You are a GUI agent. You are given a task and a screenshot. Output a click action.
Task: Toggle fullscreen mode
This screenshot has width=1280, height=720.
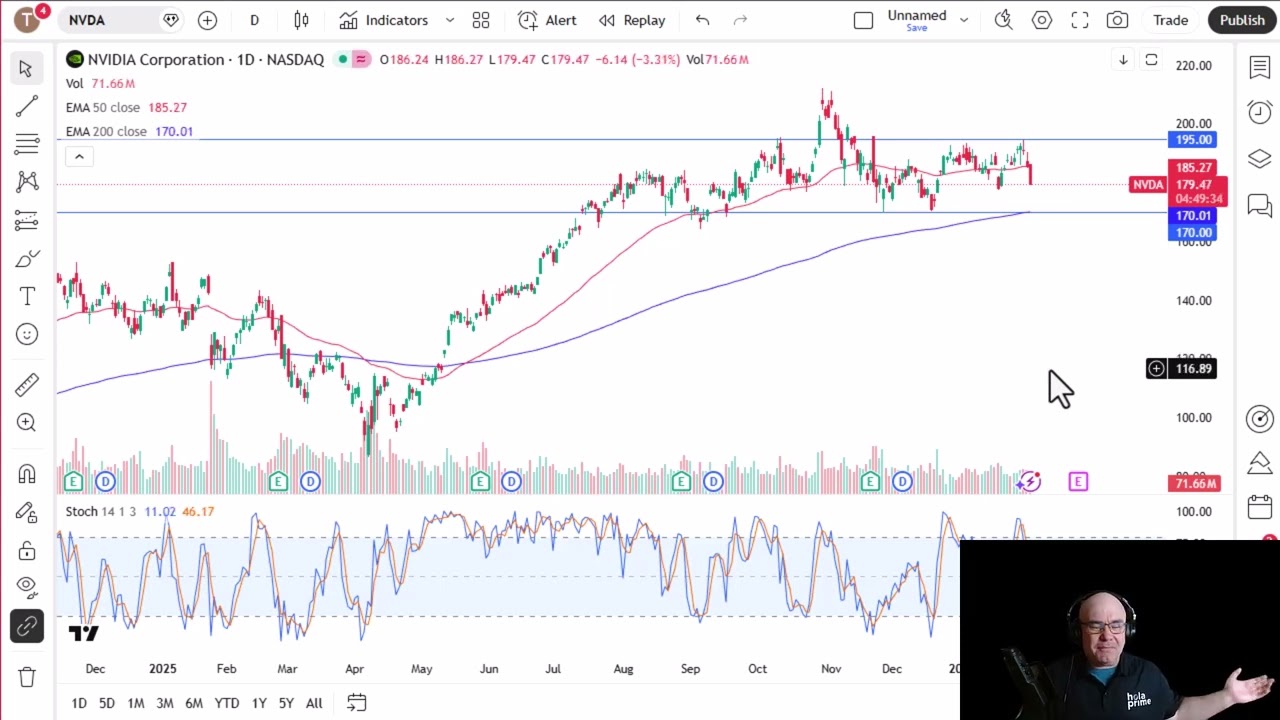point(1080,20)
